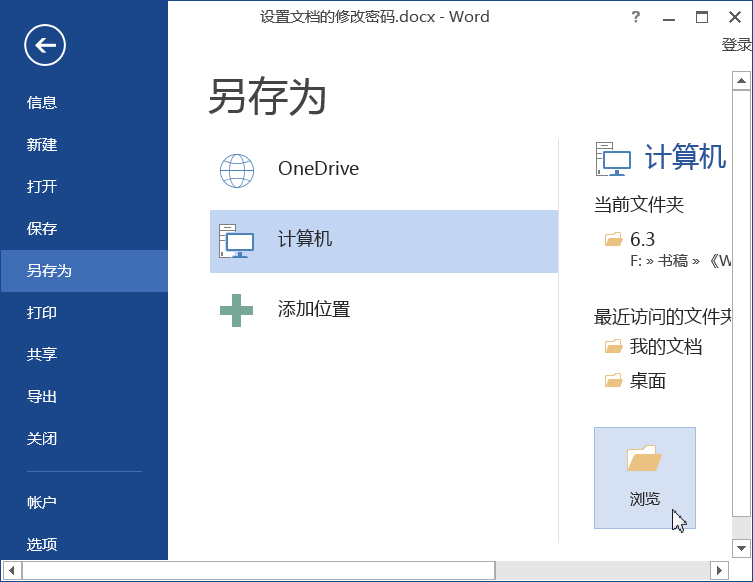Viewport: 753px width, 582px height.
Task: Click the help question mark icon
Action: (636, 17)
